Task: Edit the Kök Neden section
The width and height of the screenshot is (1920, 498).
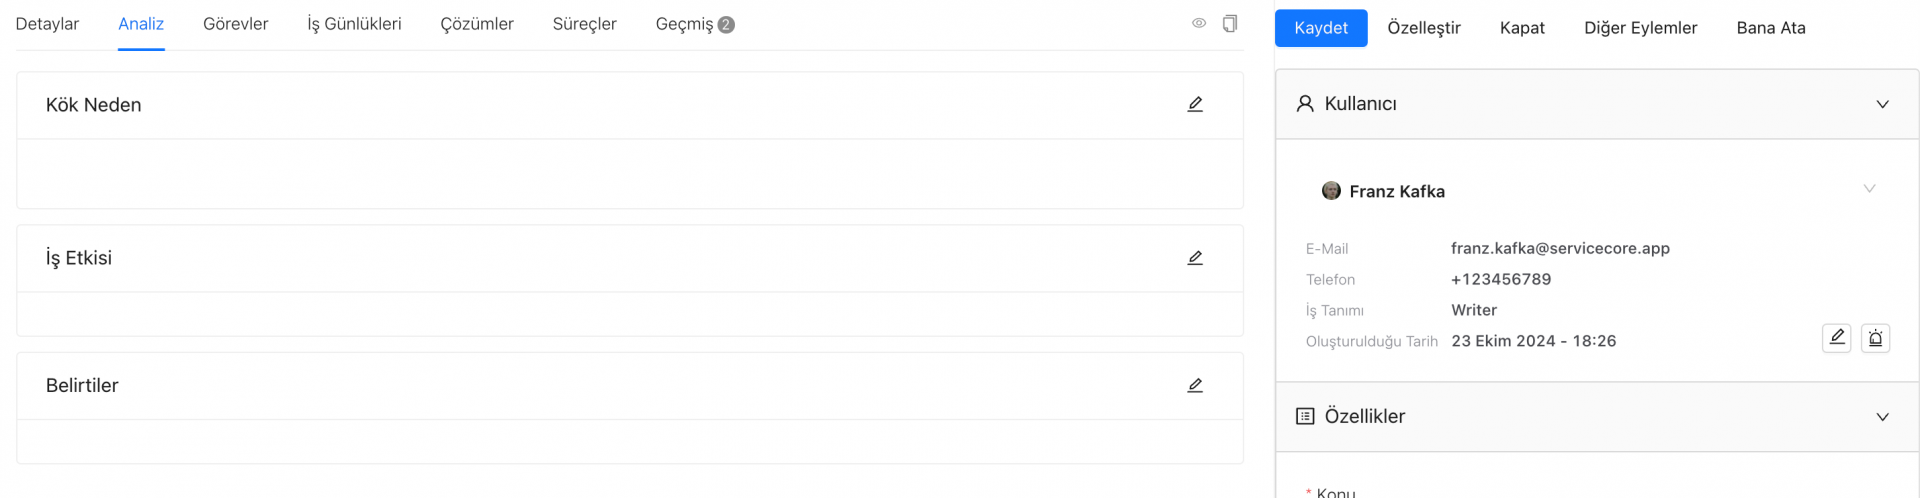Action: 1195,105
